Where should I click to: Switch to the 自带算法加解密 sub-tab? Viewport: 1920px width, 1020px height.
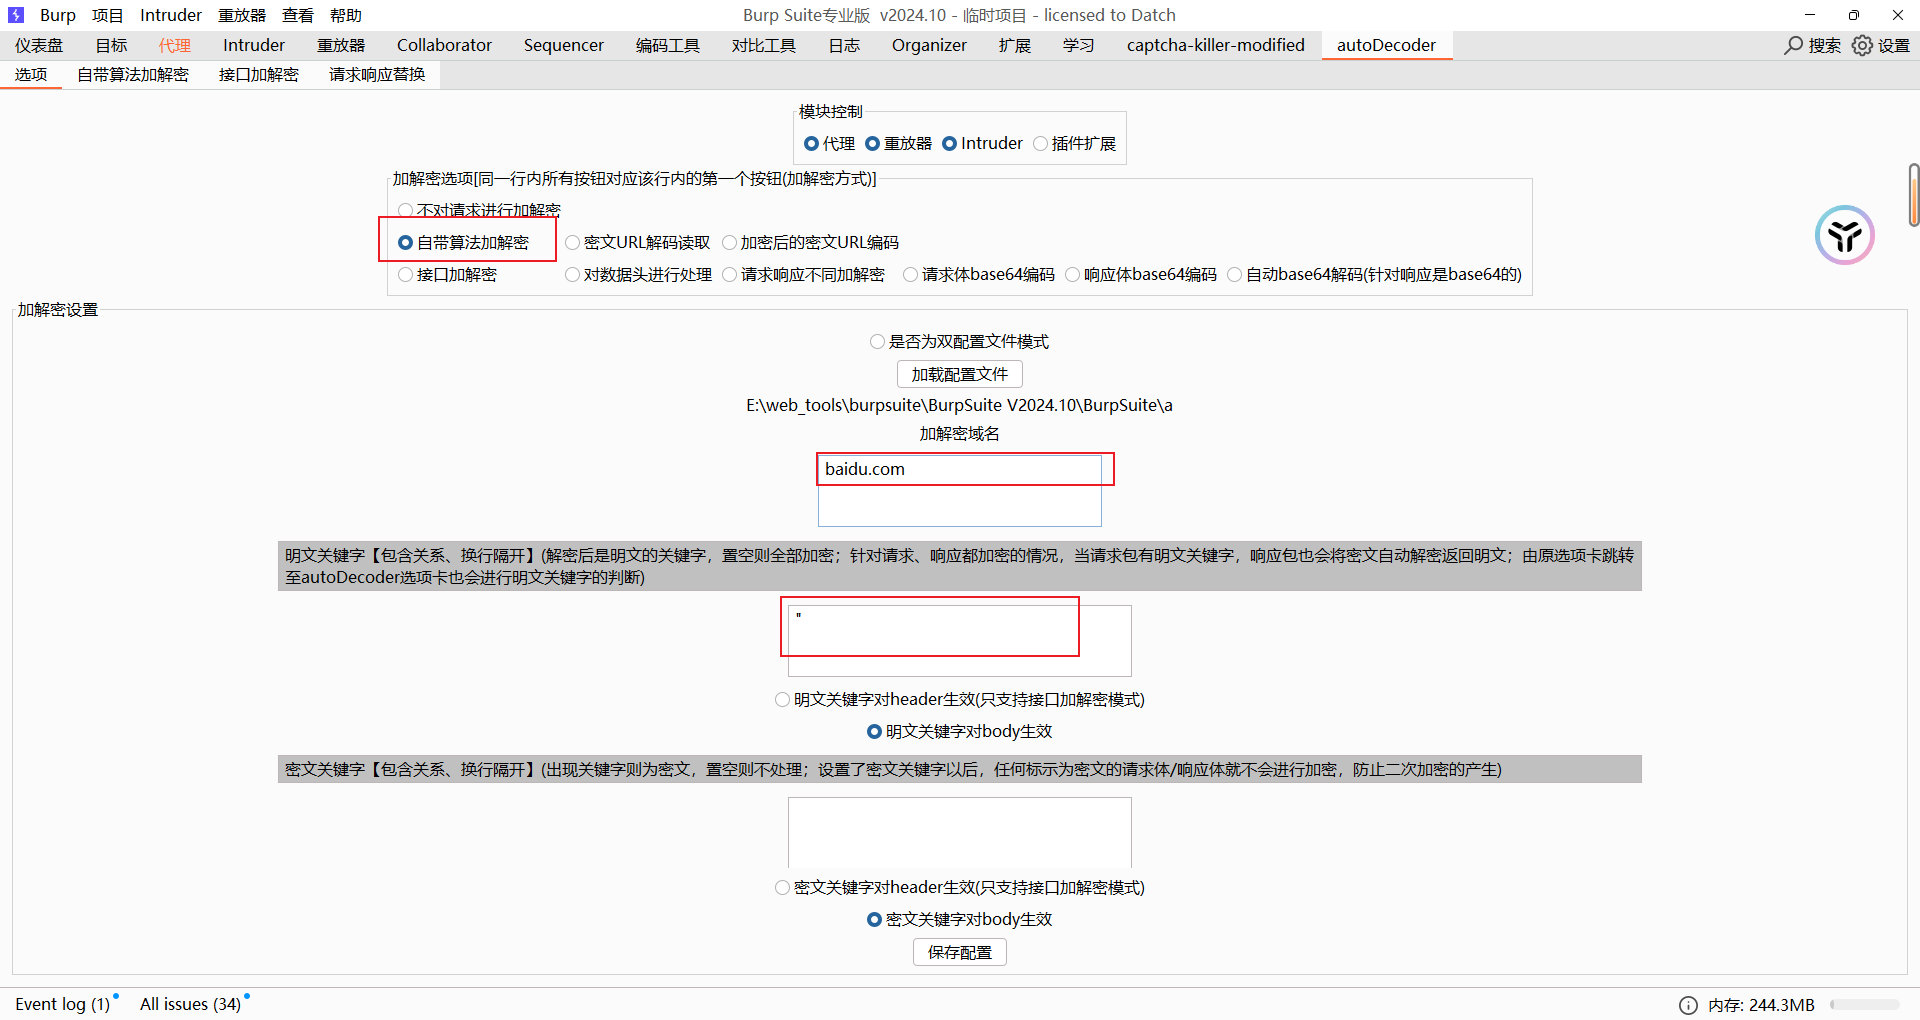(133, 75)
